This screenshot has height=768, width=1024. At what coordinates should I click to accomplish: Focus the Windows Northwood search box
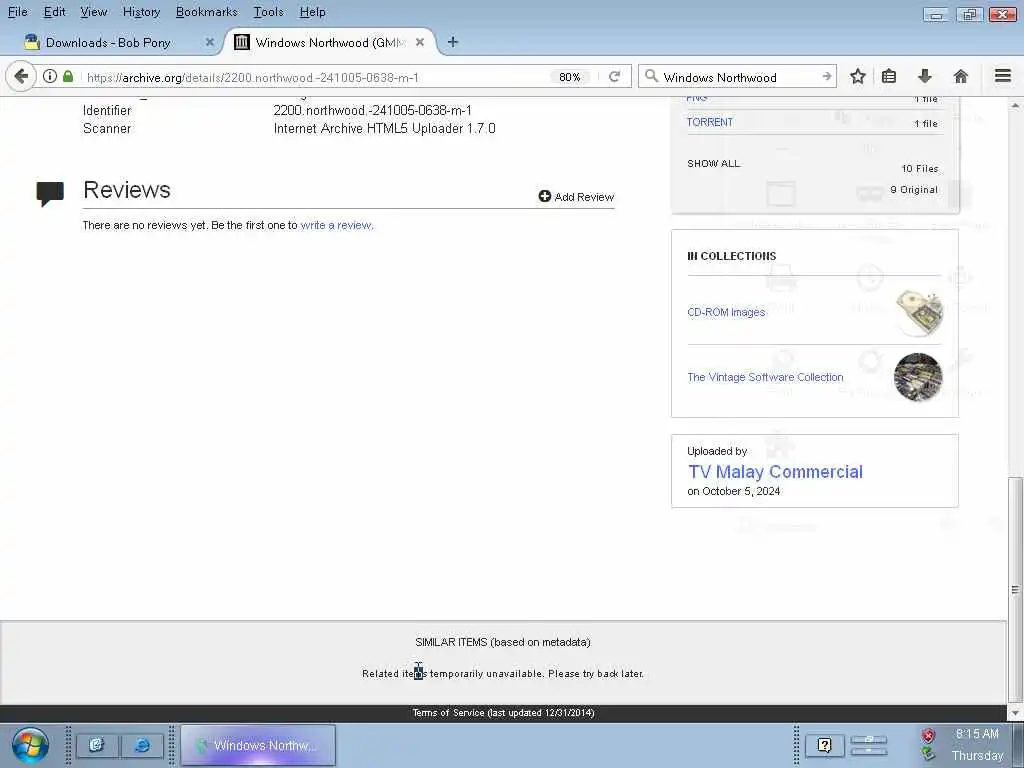(x=738, y=77)
